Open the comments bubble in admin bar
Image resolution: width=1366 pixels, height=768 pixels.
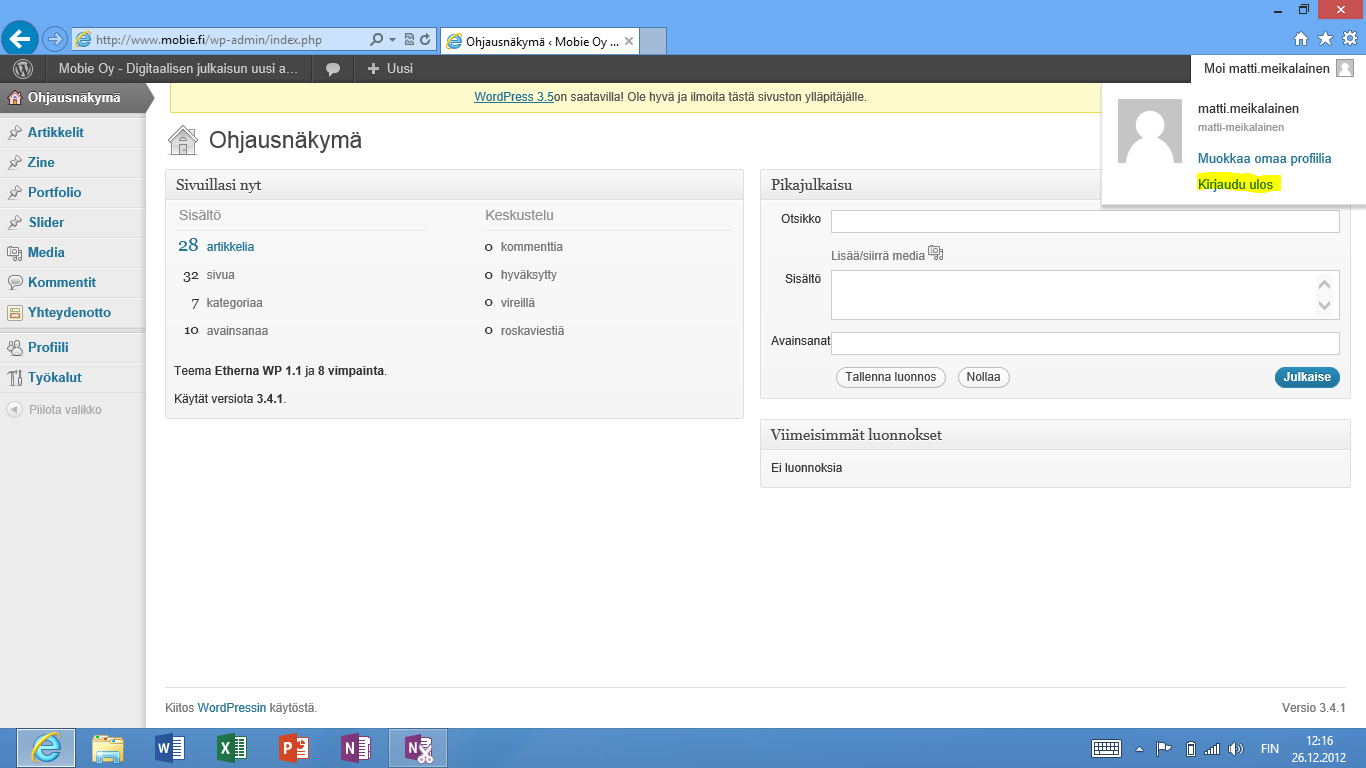pyautogui.click(x=333, y=69)
